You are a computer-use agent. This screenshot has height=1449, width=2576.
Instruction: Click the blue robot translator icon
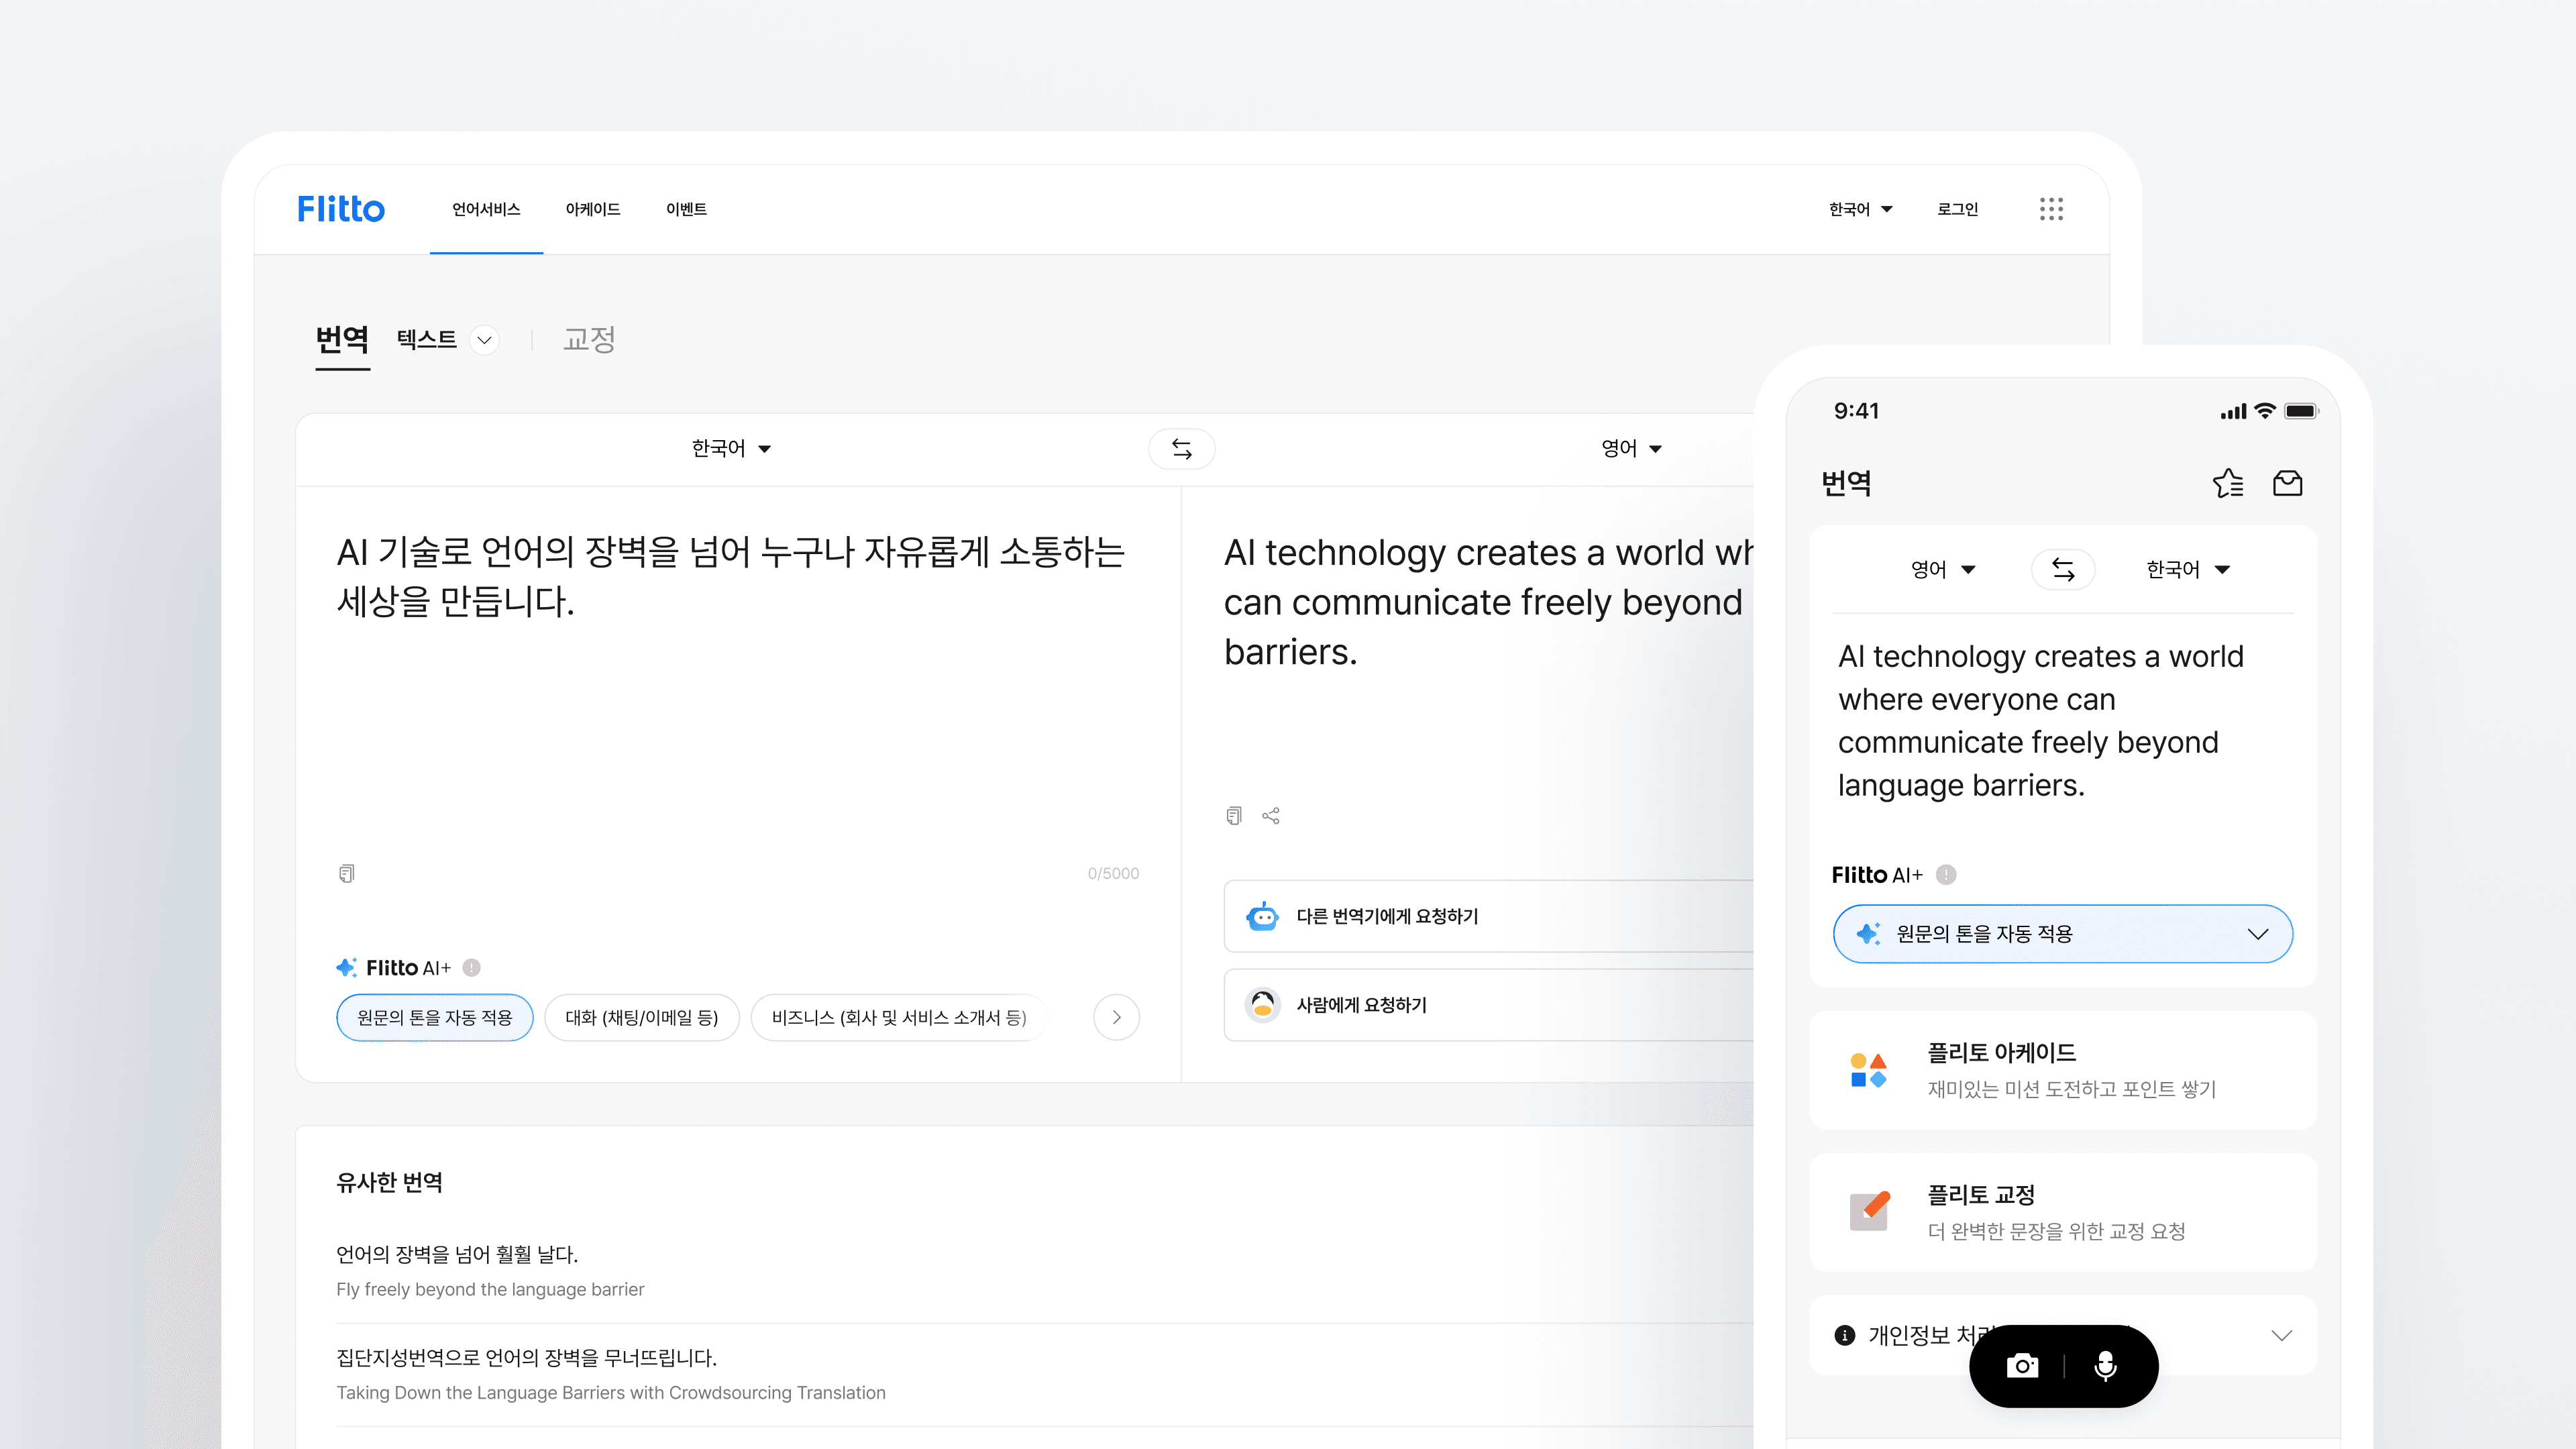click(x=1263, y=916)
